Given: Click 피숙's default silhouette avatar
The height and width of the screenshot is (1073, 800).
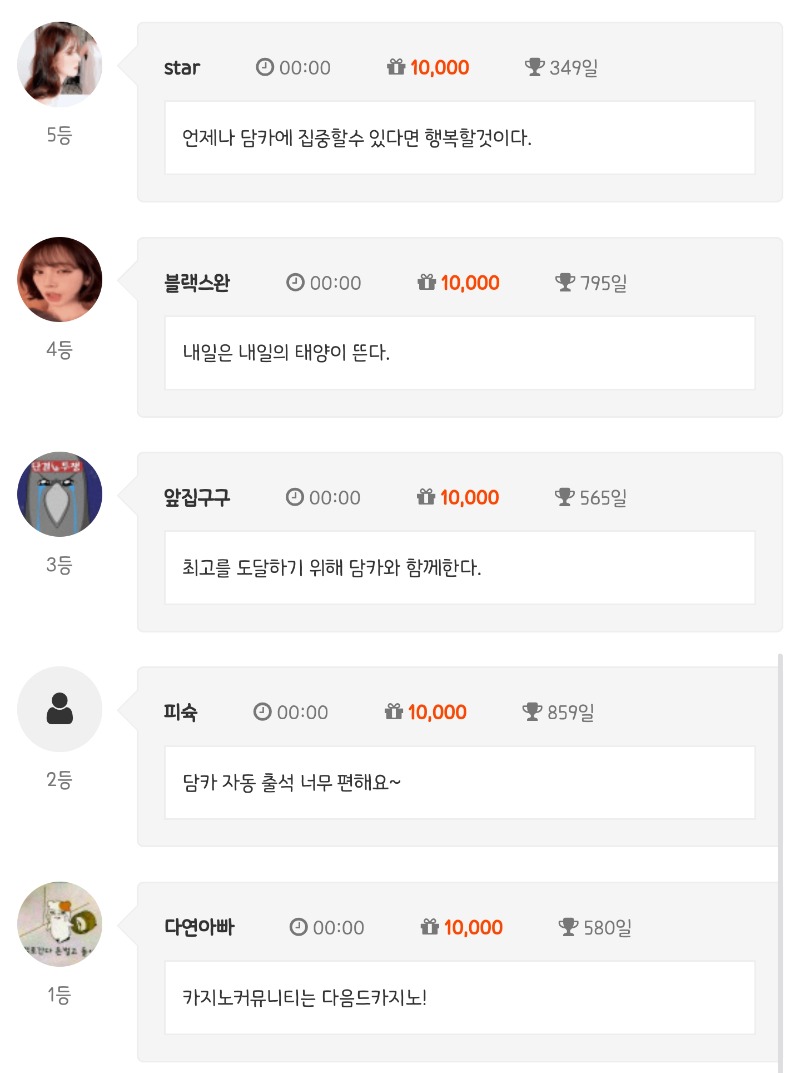Looking at the screenshot, I should click(x=60, y=709).
